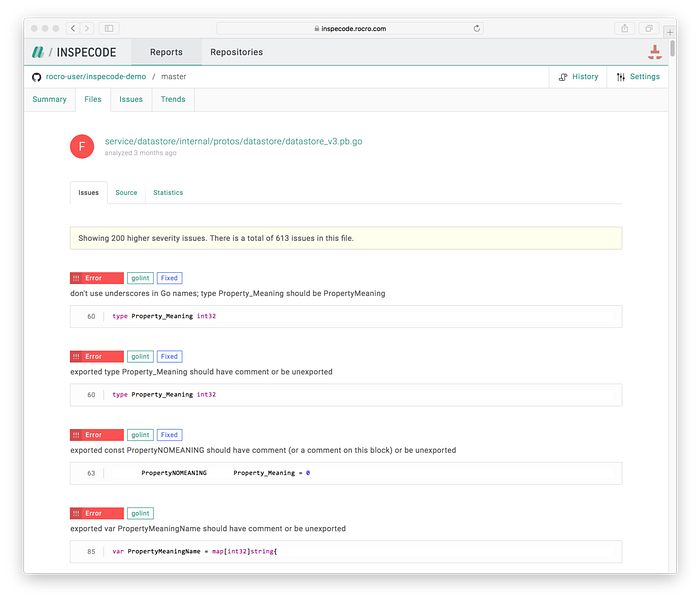View the file's Source sub-tab
The width and height of the screenshot is (699, 600).
[126, 193]
